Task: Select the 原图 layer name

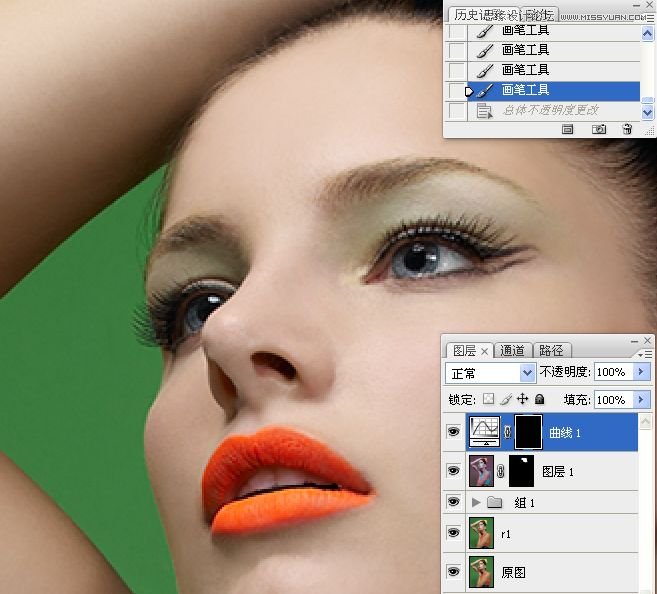Action: tap(513, 572)
